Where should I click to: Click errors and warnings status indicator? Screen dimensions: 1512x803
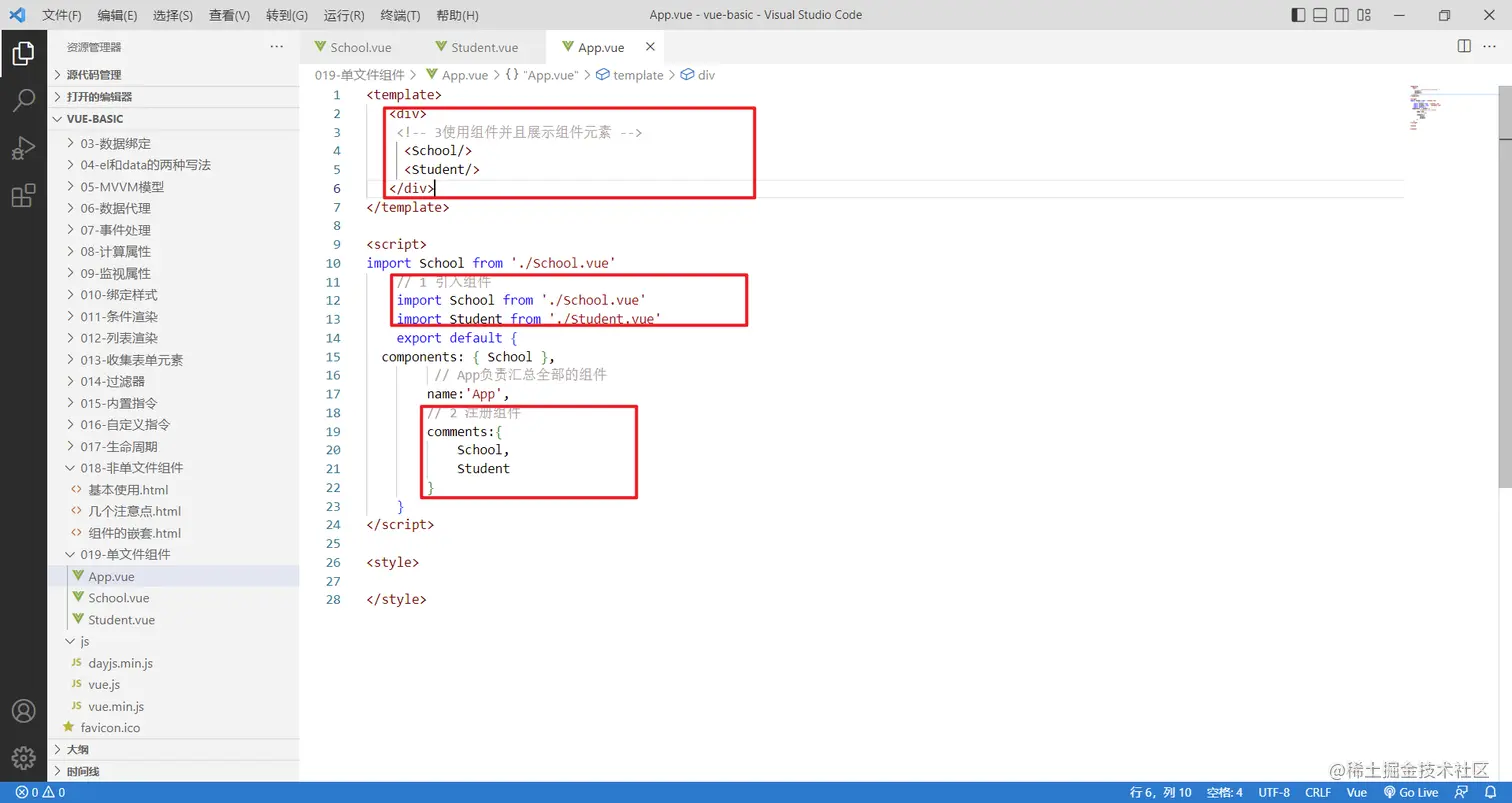(40, 792)
